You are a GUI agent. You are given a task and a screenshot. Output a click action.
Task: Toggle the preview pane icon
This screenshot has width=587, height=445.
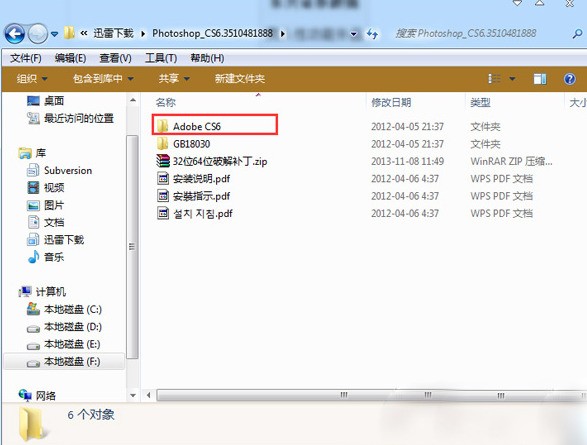pos(539,79)
